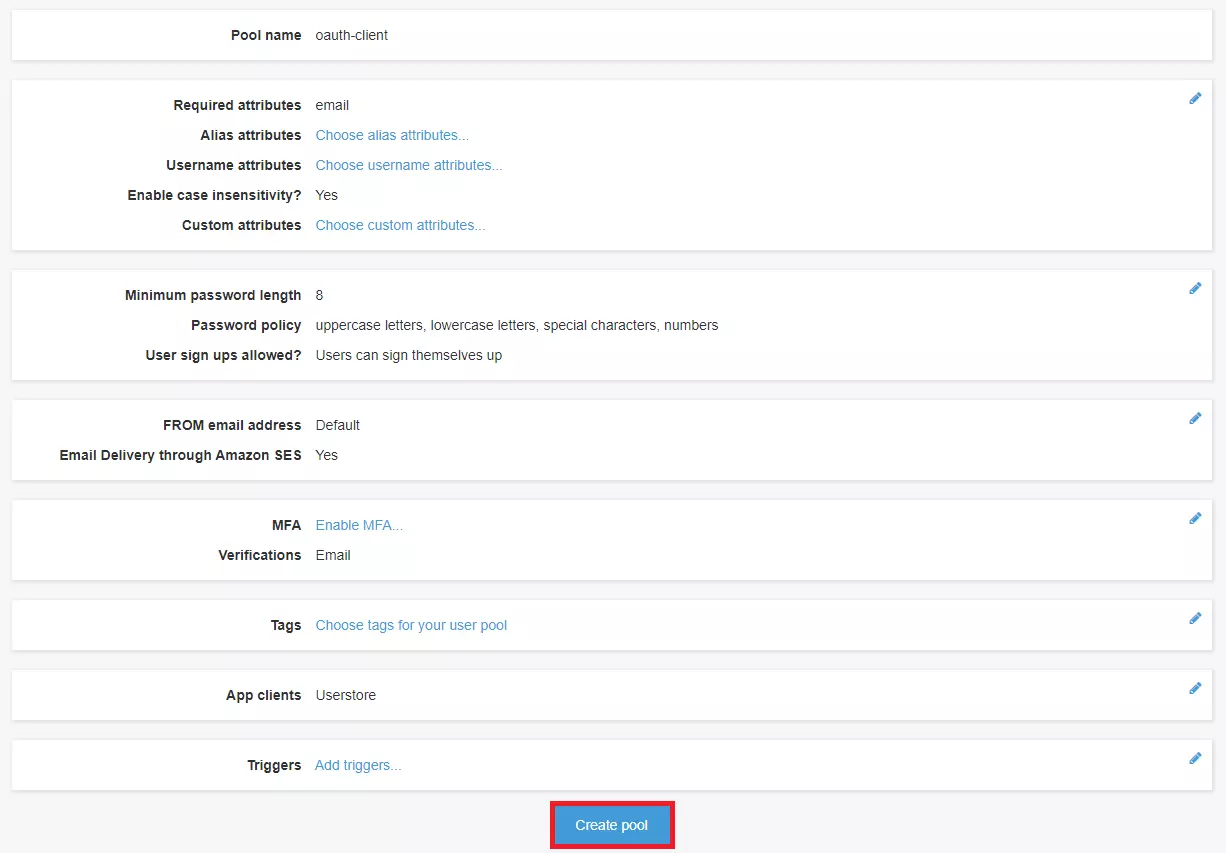Open Choose alias attributes
Screen dimensions: 1226x853
pyautogui.click(x=392, y=135)
